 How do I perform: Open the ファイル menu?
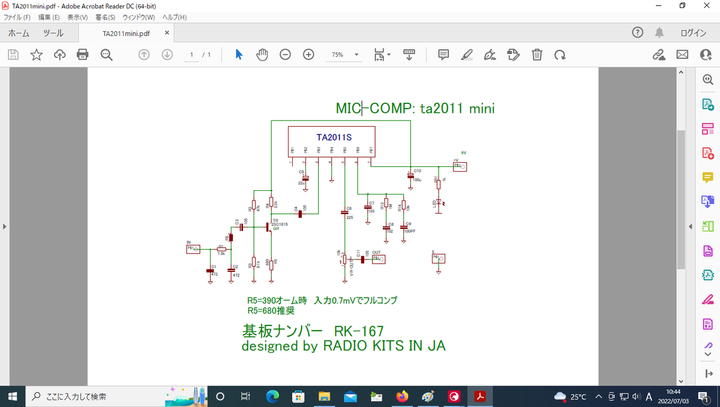pos(17,18)
